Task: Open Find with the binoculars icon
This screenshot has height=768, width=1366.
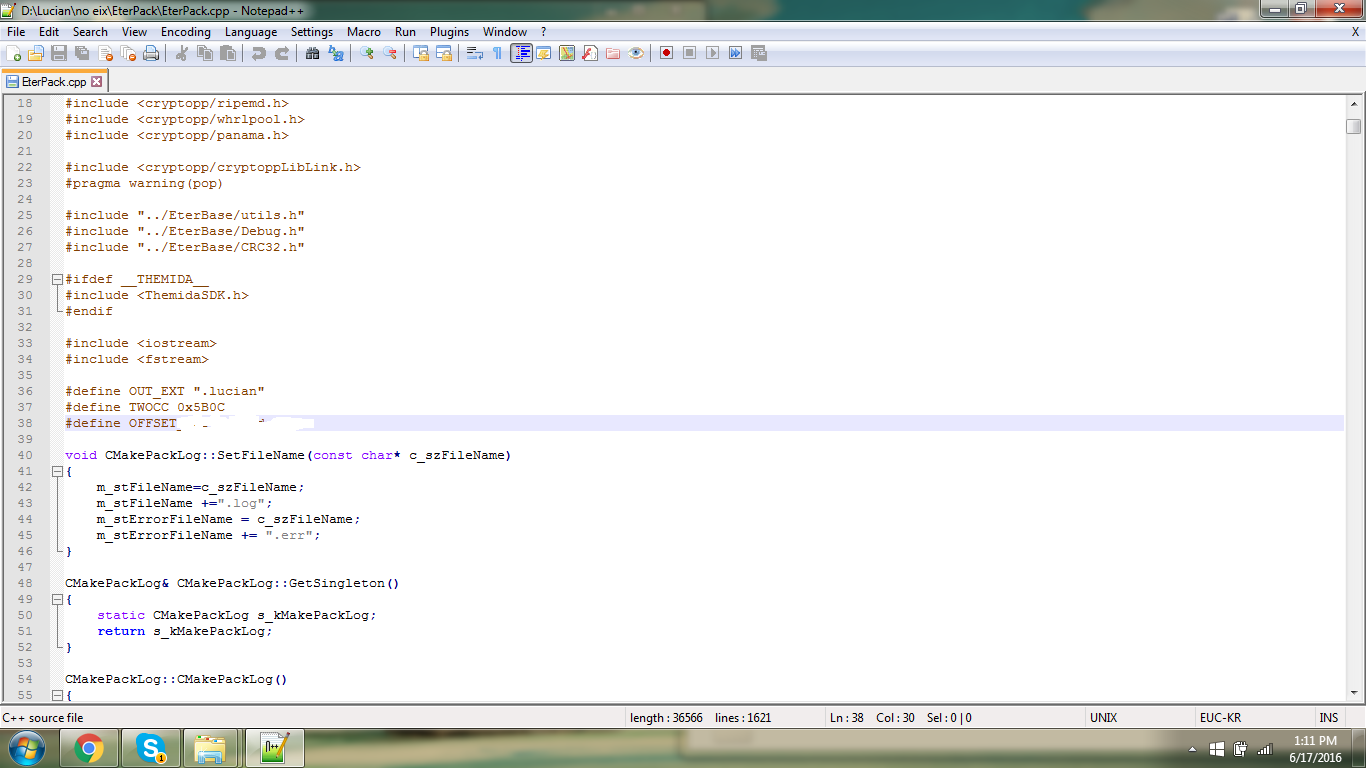Action: [x=312, y=53]
